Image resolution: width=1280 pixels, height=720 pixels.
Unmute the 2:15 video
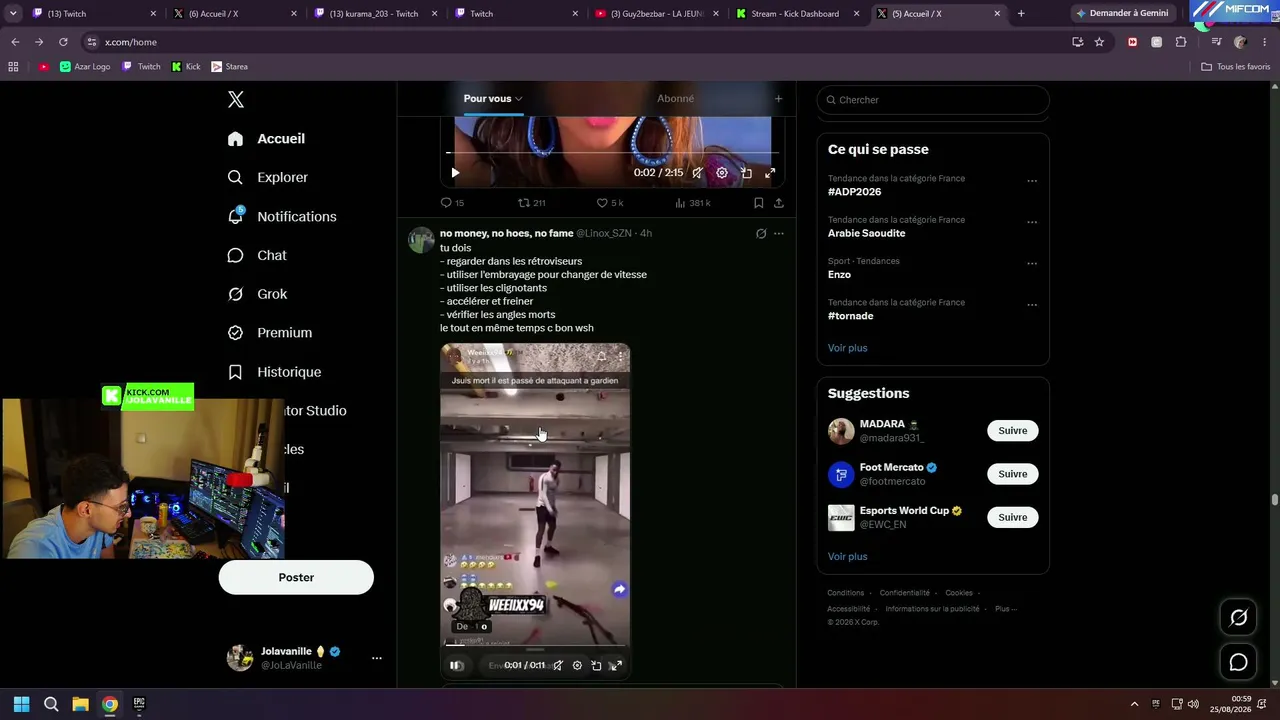(x=697, y=173)
